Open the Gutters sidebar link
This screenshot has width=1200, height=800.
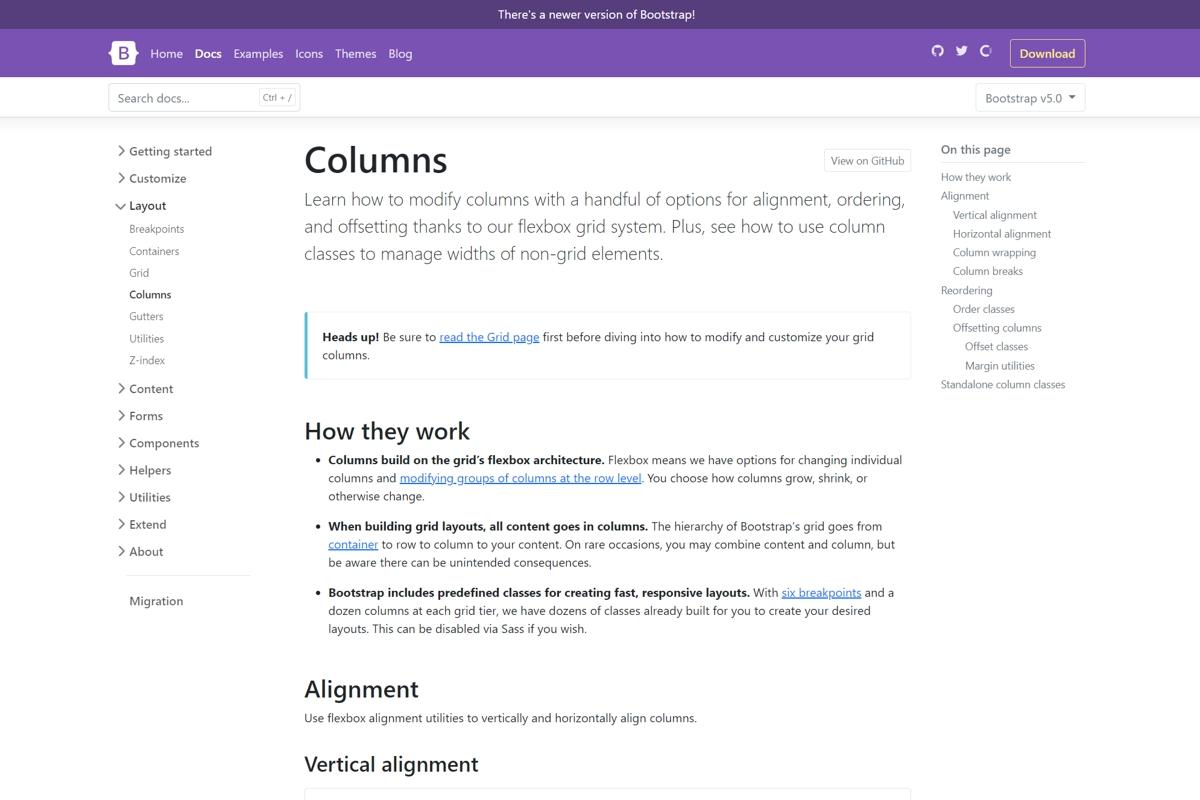(146, 316)
